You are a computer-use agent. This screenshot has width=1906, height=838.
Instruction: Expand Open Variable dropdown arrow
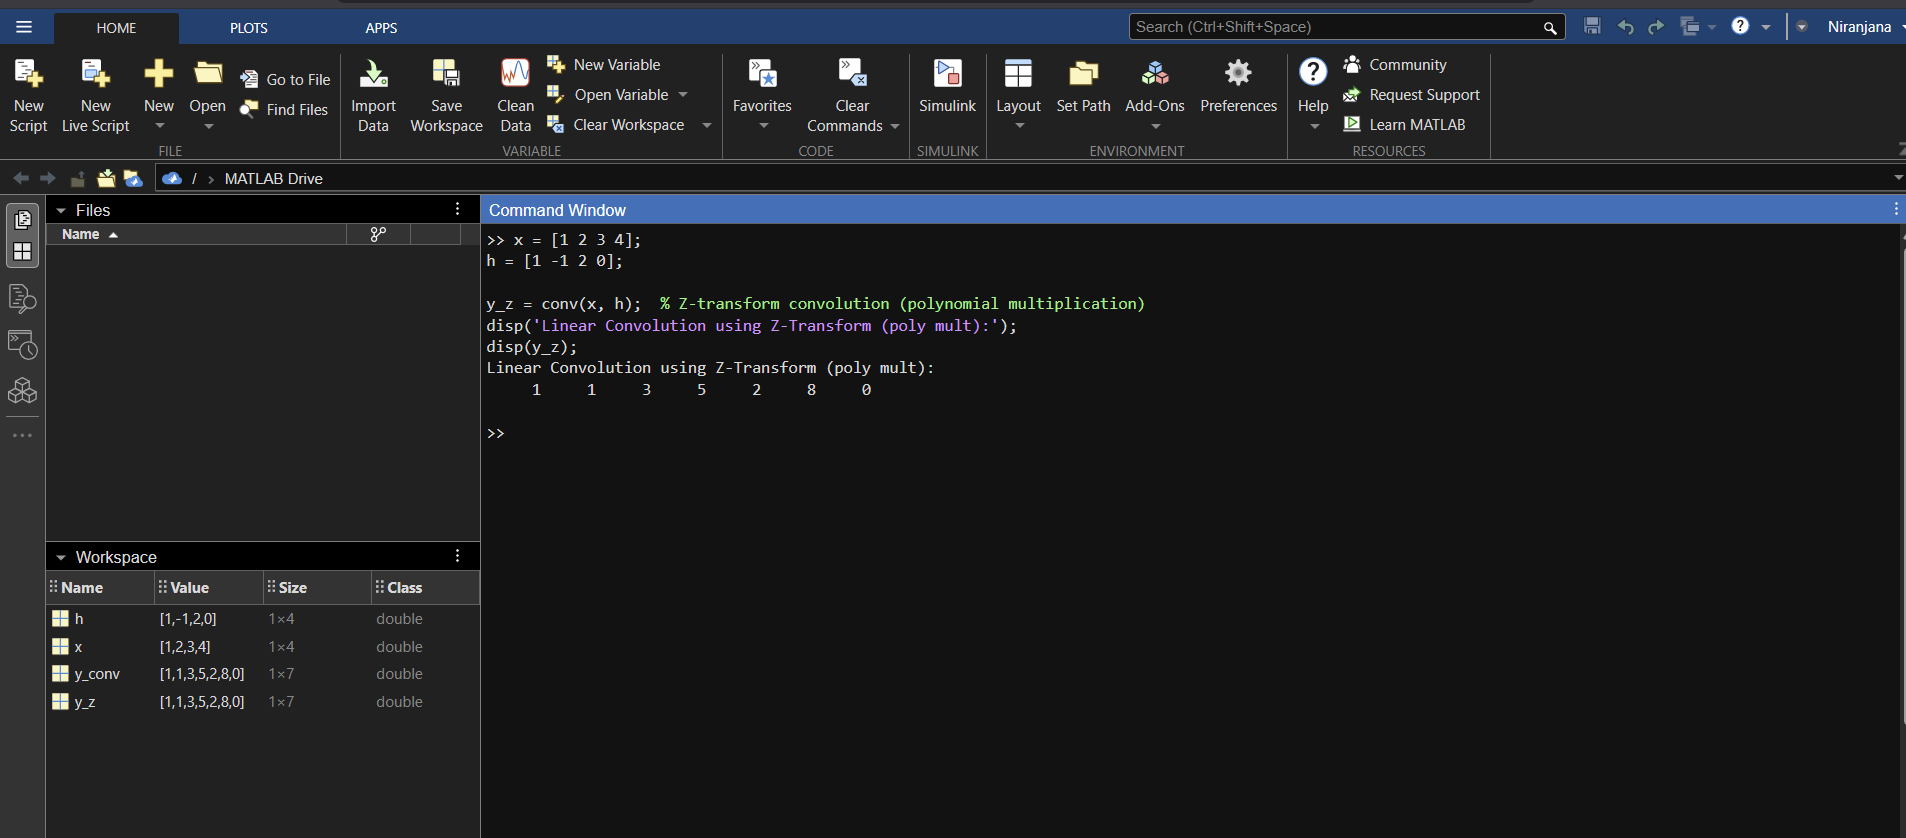[683, 95]
